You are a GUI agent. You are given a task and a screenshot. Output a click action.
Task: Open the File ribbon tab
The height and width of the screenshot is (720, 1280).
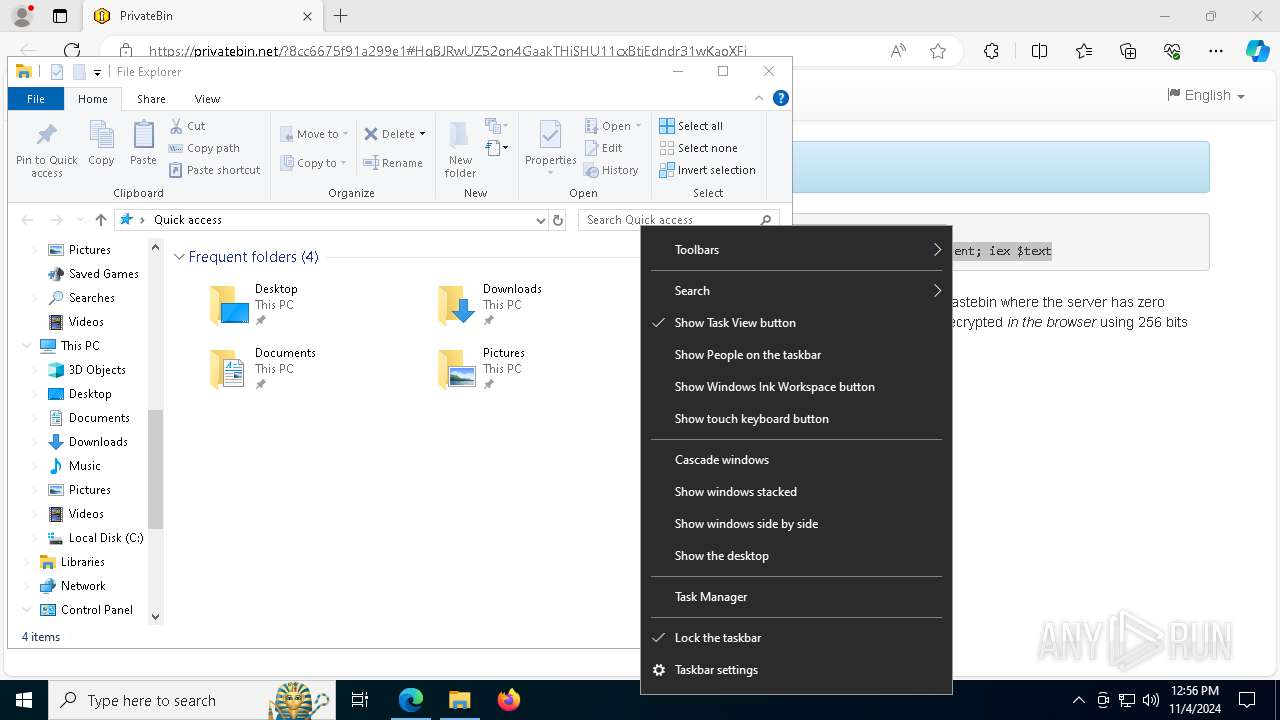coord(36,99)
